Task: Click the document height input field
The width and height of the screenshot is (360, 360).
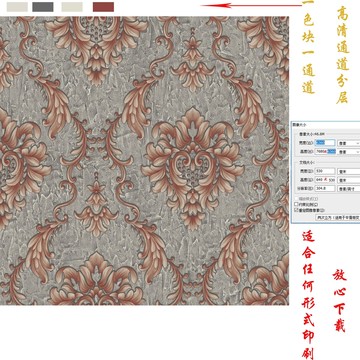Action: (x=325, y=180)
